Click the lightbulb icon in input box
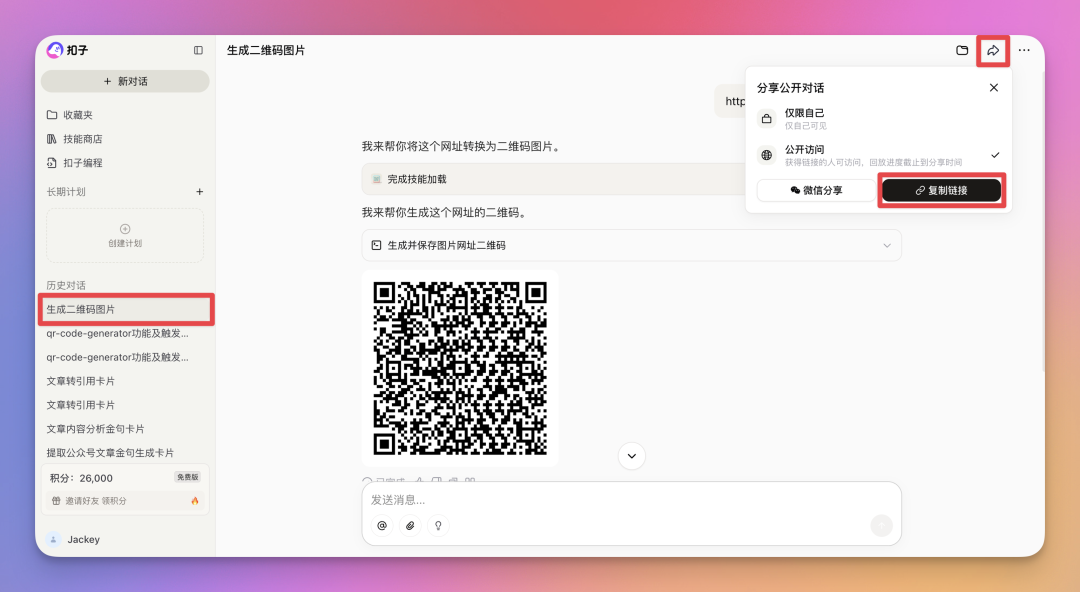The image size is (1080, 592). pyautogui.click(x=438, y=526)
